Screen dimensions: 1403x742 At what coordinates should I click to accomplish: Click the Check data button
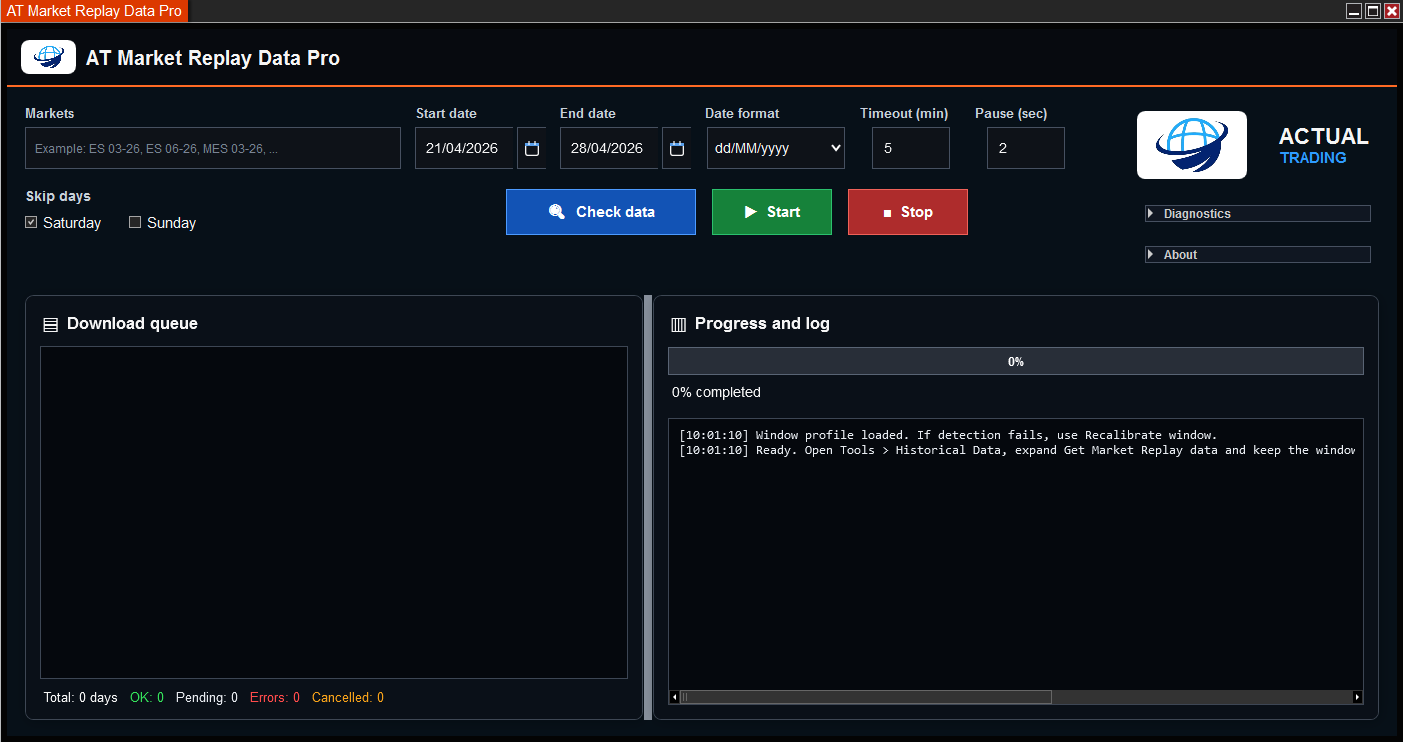click(601, 212)
